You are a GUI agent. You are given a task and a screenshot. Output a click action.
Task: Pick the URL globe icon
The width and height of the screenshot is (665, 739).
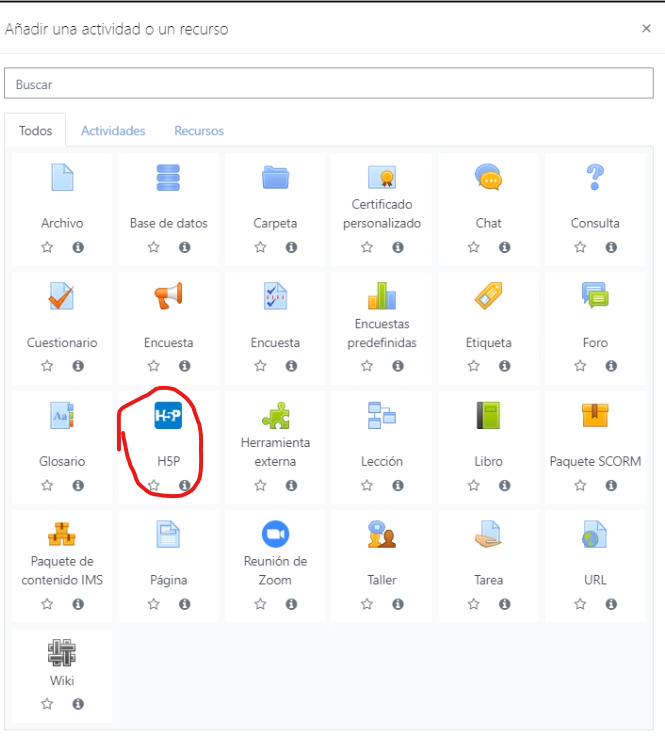point(595,534)
